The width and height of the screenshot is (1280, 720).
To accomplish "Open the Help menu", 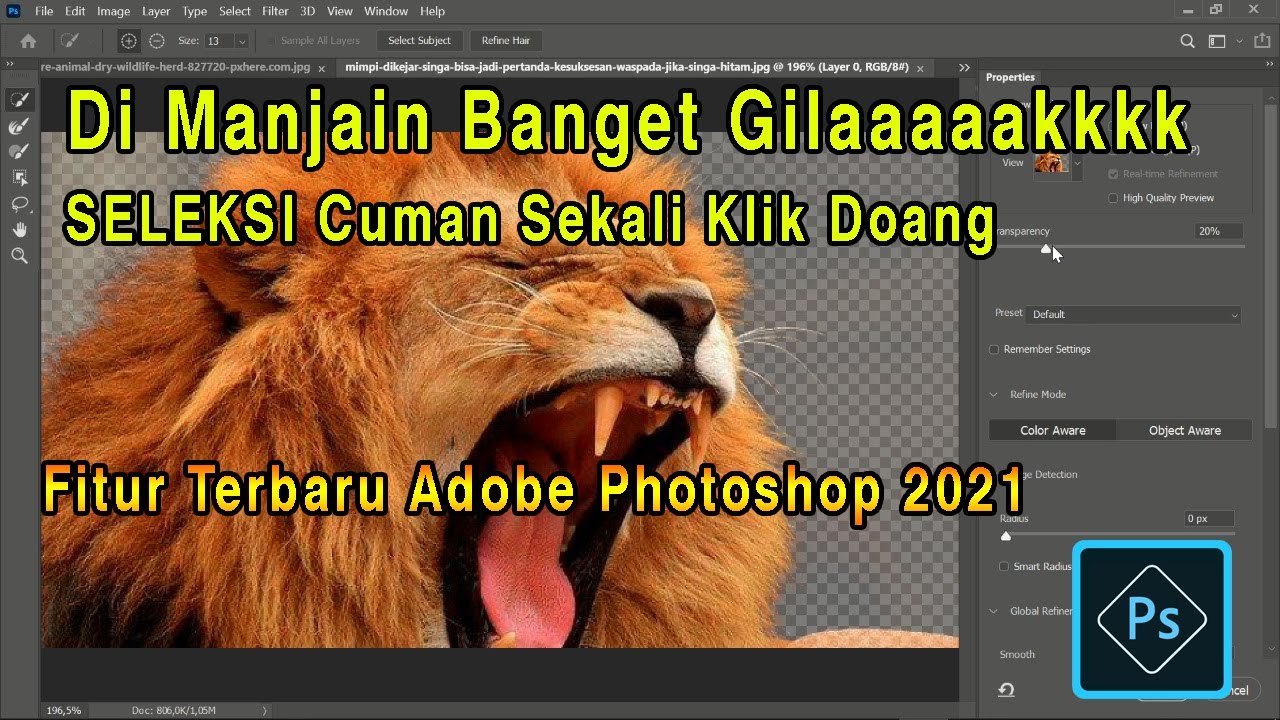I will pyautogui.click(x=432, y=11).
